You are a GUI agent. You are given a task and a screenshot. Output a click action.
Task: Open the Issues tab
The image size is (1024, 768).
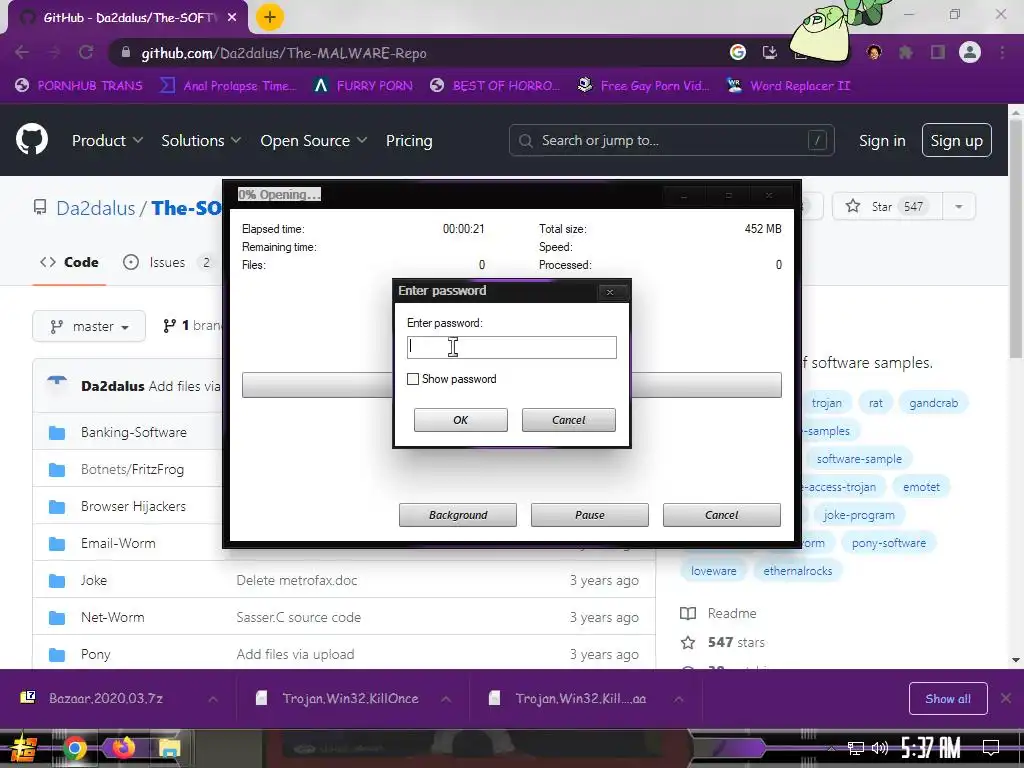click(x=168, y=262)
